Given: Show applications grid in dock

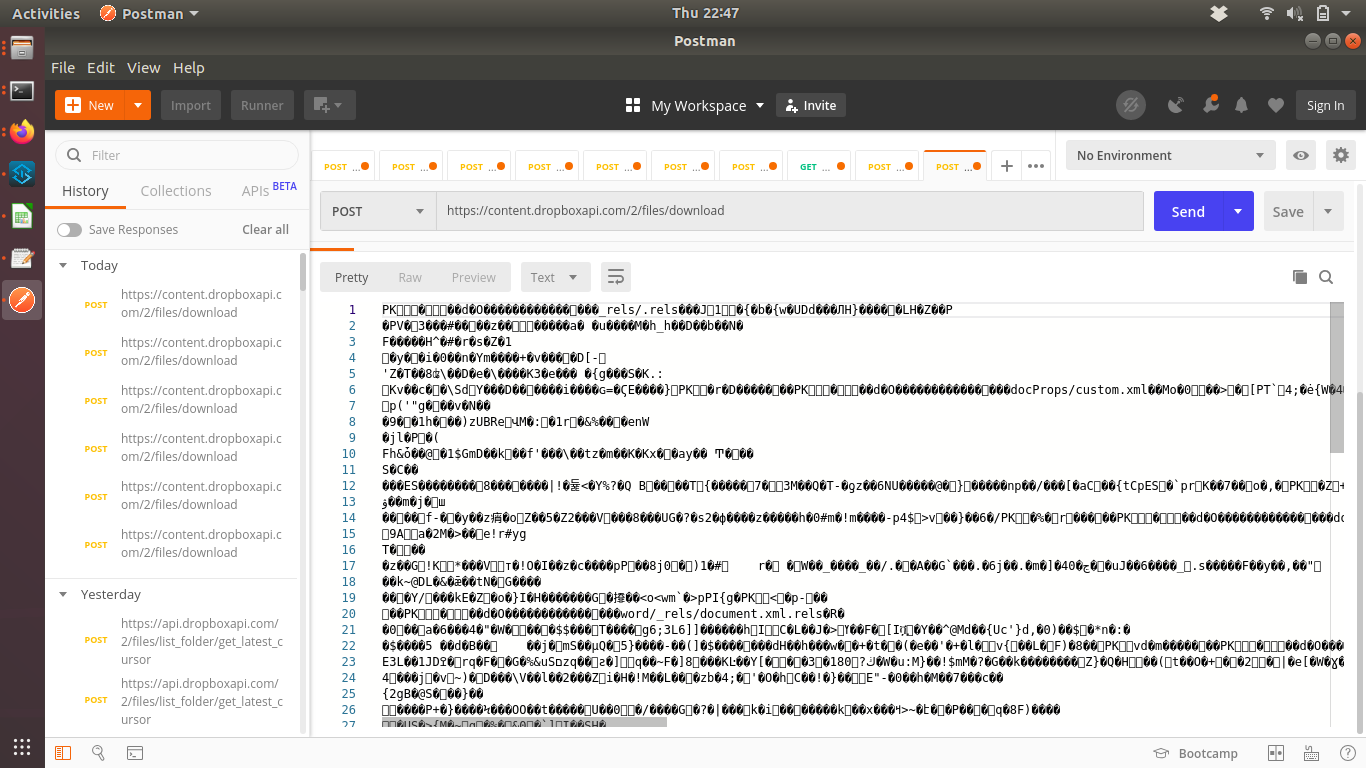Looking at the screenshot, I should [x=22, y=746].
